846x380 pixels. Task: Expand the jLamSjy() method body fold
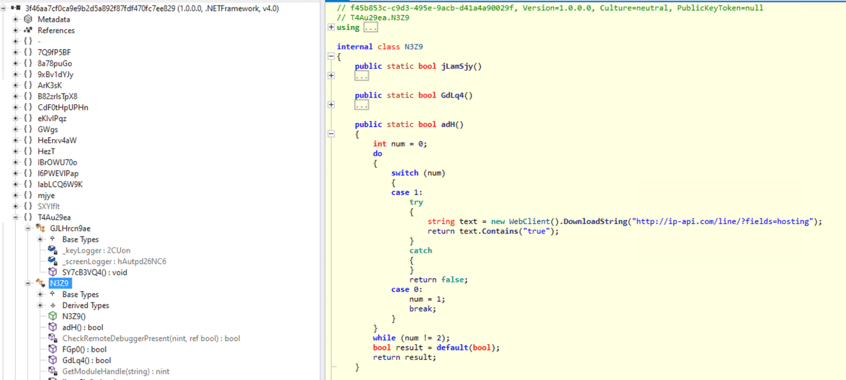pos(331,76)
